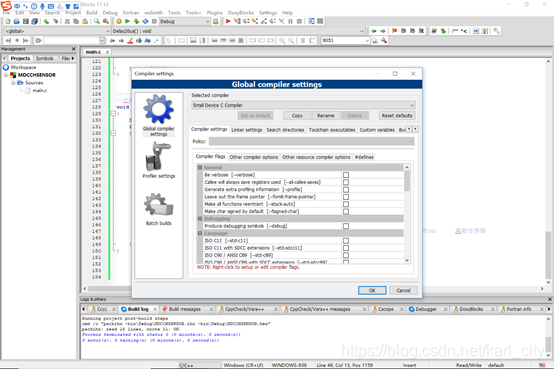This screenshot has width=554, height=369.
Task: Click the Highlight red marker pen icon
Action: (130, 41)
